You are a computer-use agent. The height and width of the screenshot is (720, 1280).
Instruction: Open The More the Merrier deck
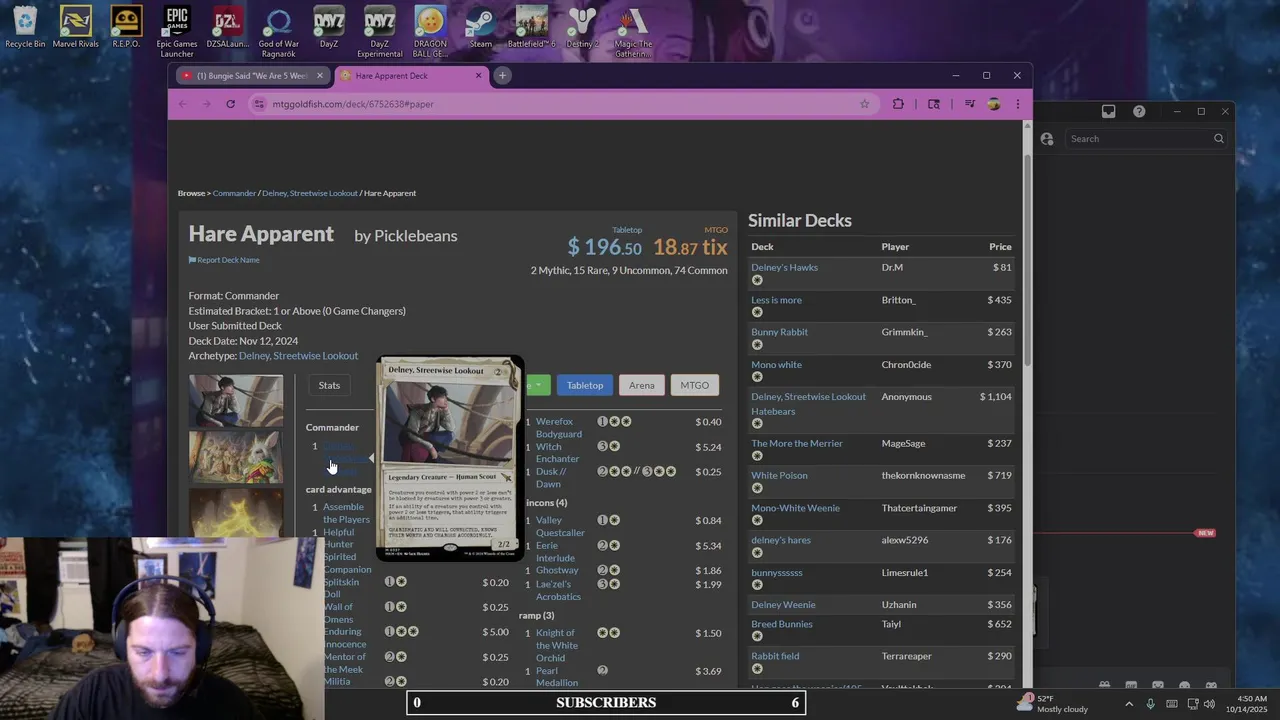coord(797,444)
